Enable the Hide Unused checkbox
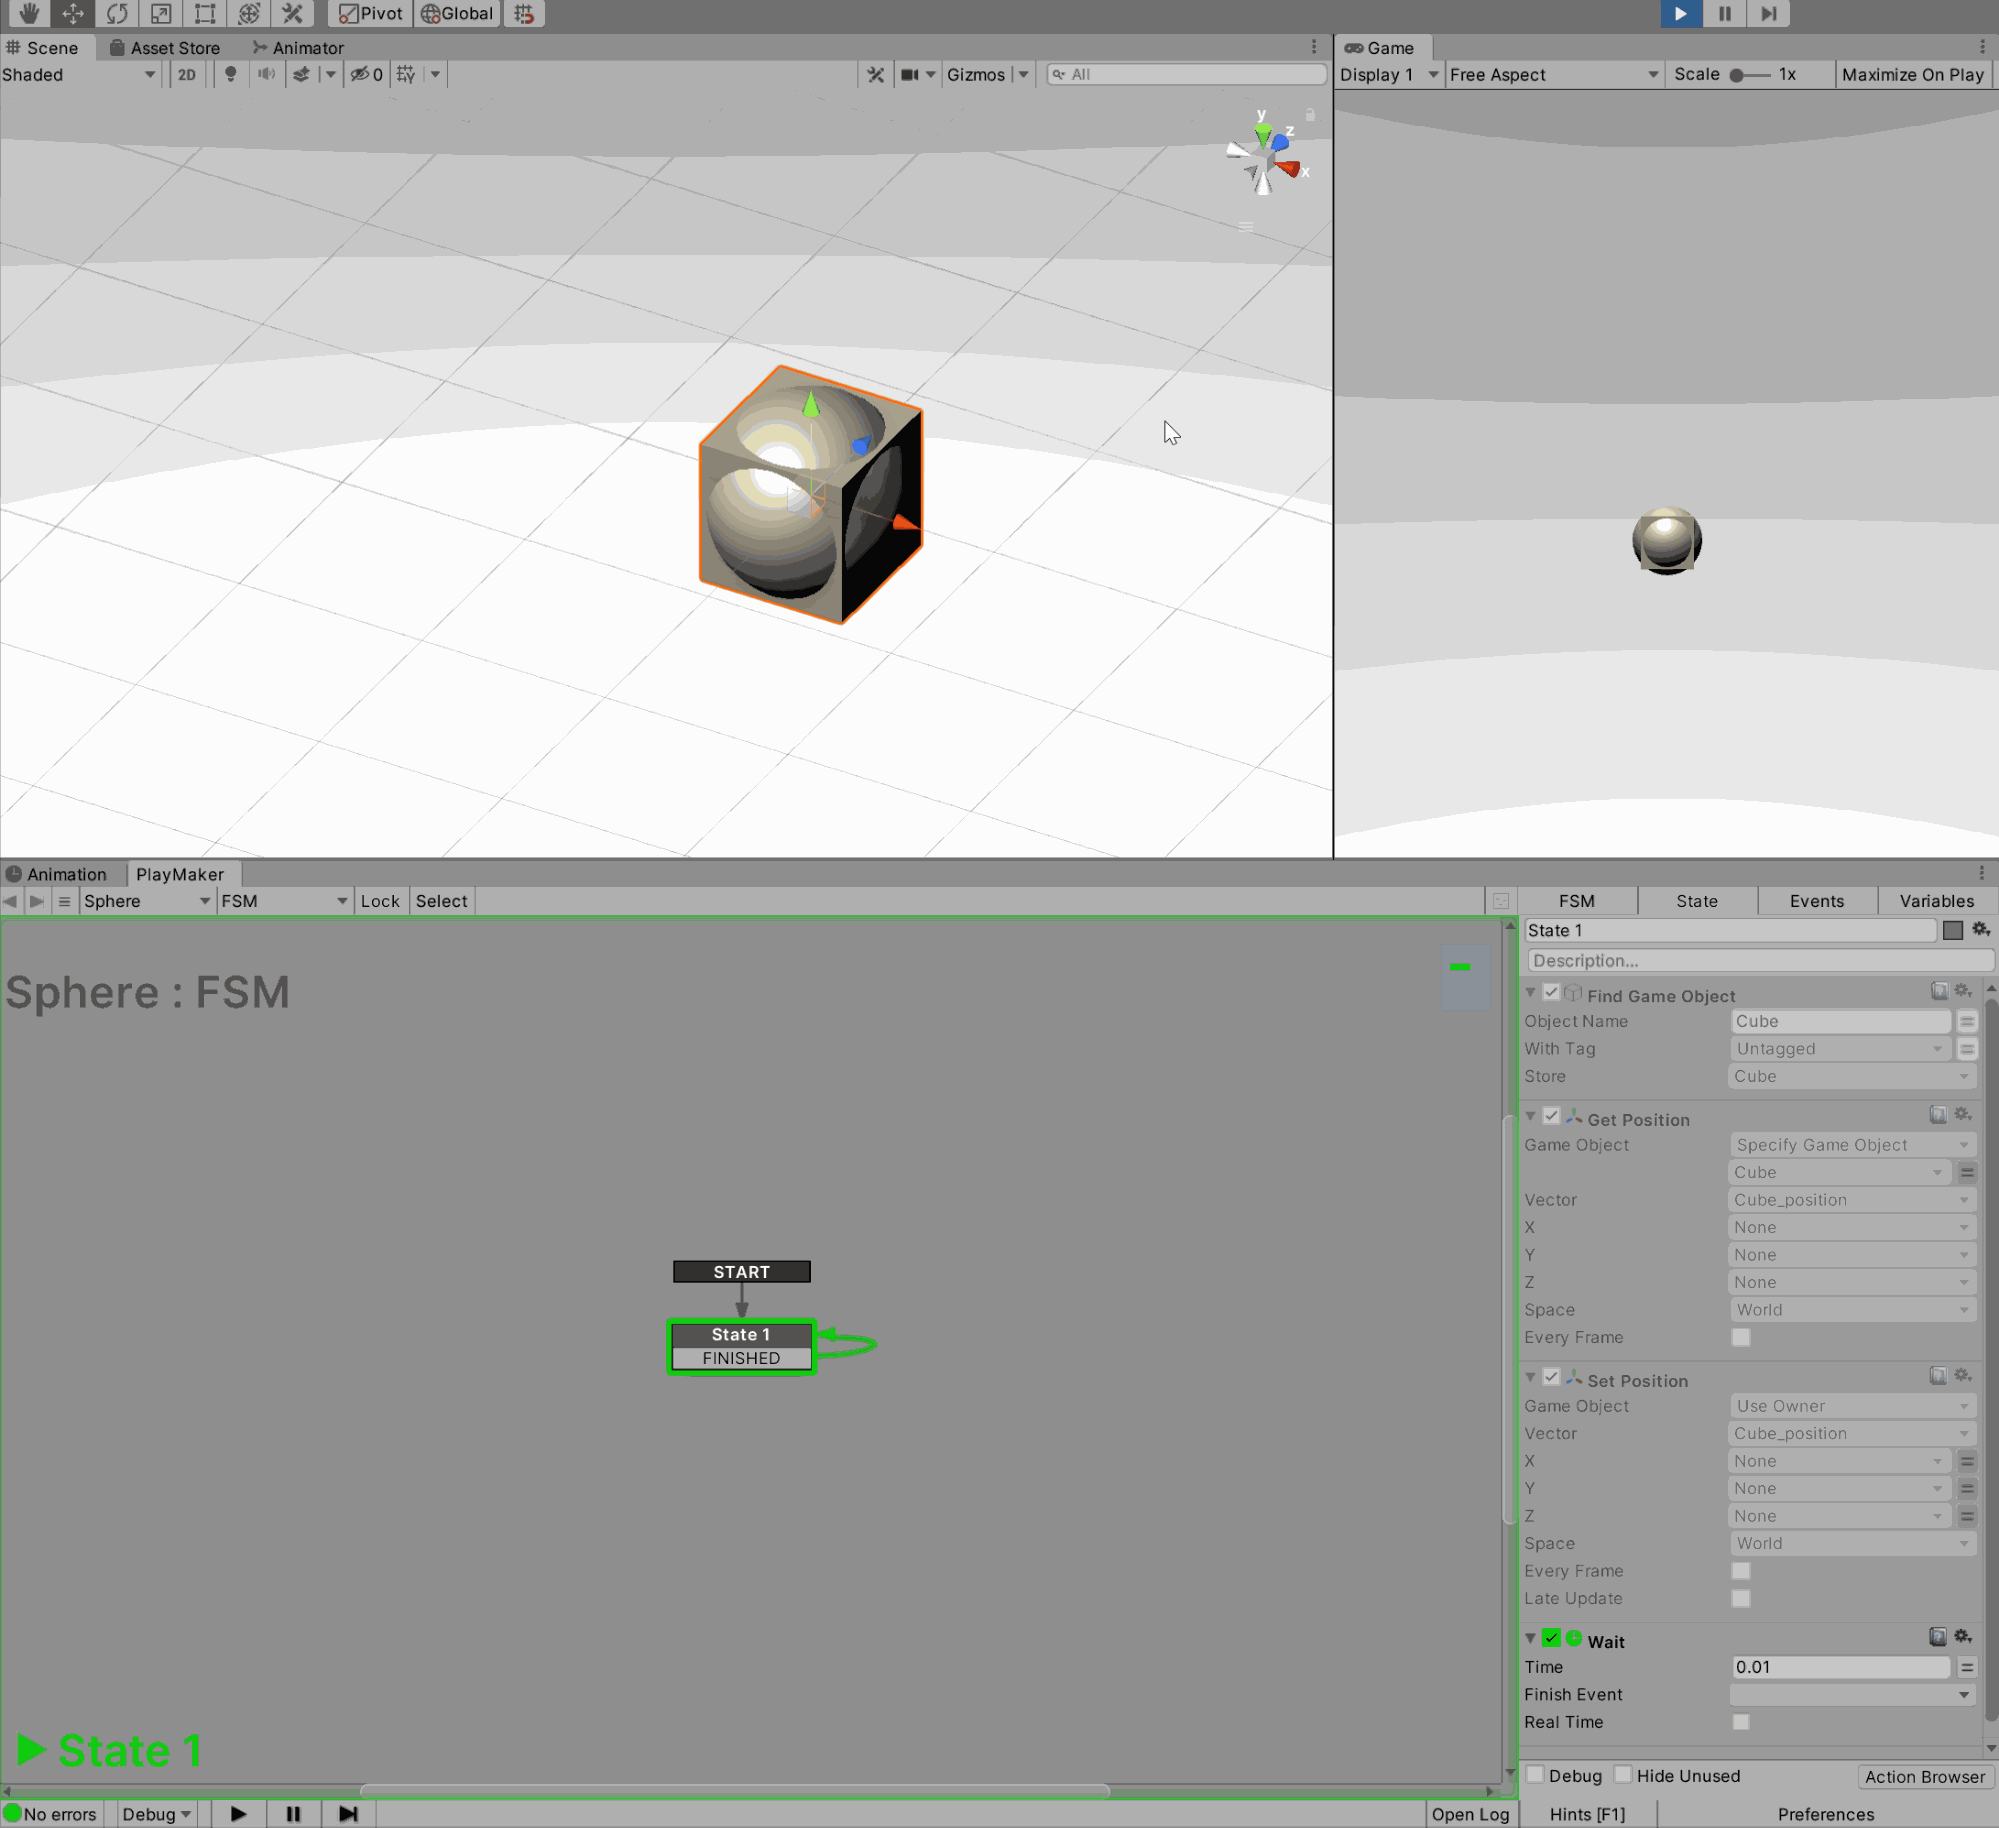The height and width of the screenshot is (1828, 1999). 1623,1775
